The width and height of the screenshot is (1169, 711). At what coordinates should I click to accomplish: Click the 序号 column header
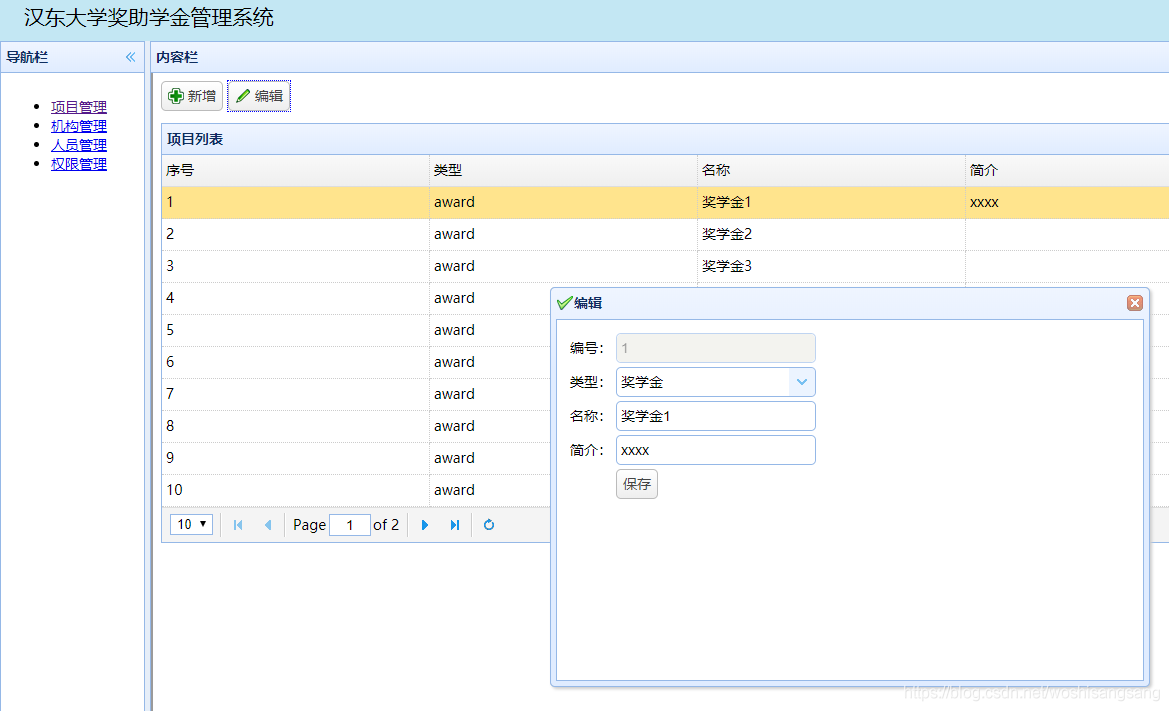tap(295, 171)
